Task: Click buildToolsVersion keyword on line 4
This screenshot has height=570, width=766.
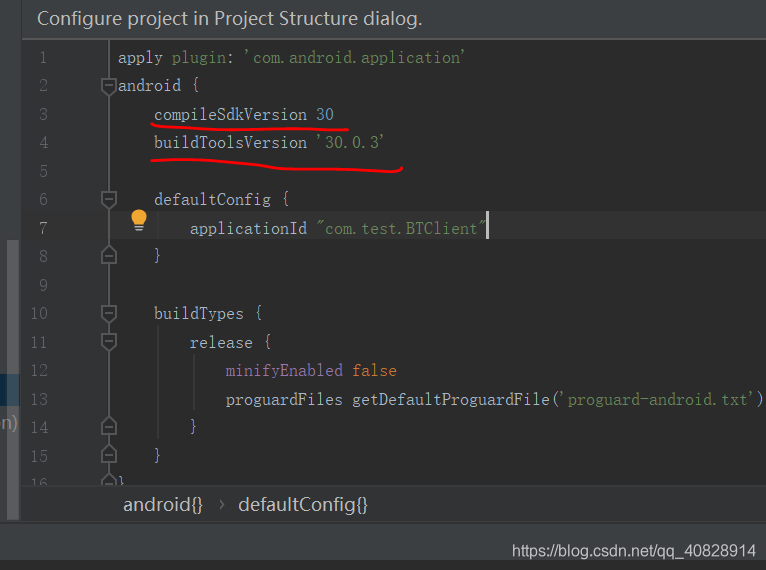Action: tap(231, 143)
